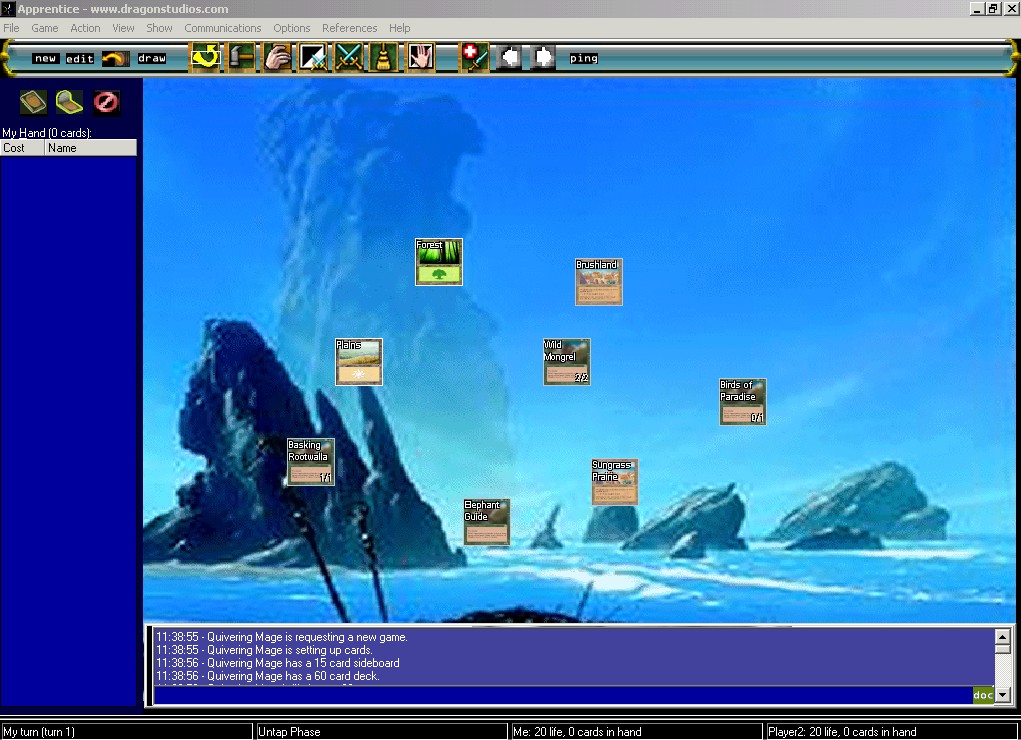The image size is (1021, 740).
Task: Select the draw phase hand icon
Action: coord(277,57)
